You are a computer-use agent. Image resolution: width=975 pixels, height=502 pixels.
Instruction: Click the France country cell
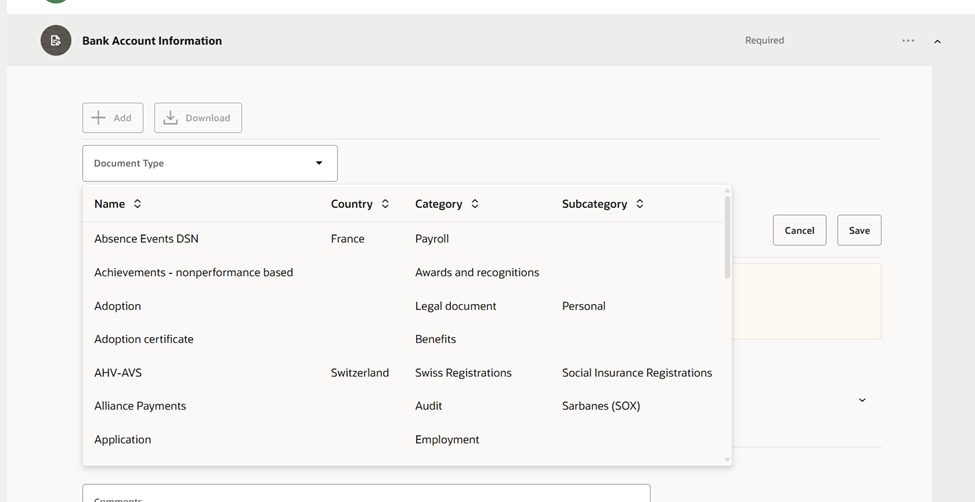348,239
